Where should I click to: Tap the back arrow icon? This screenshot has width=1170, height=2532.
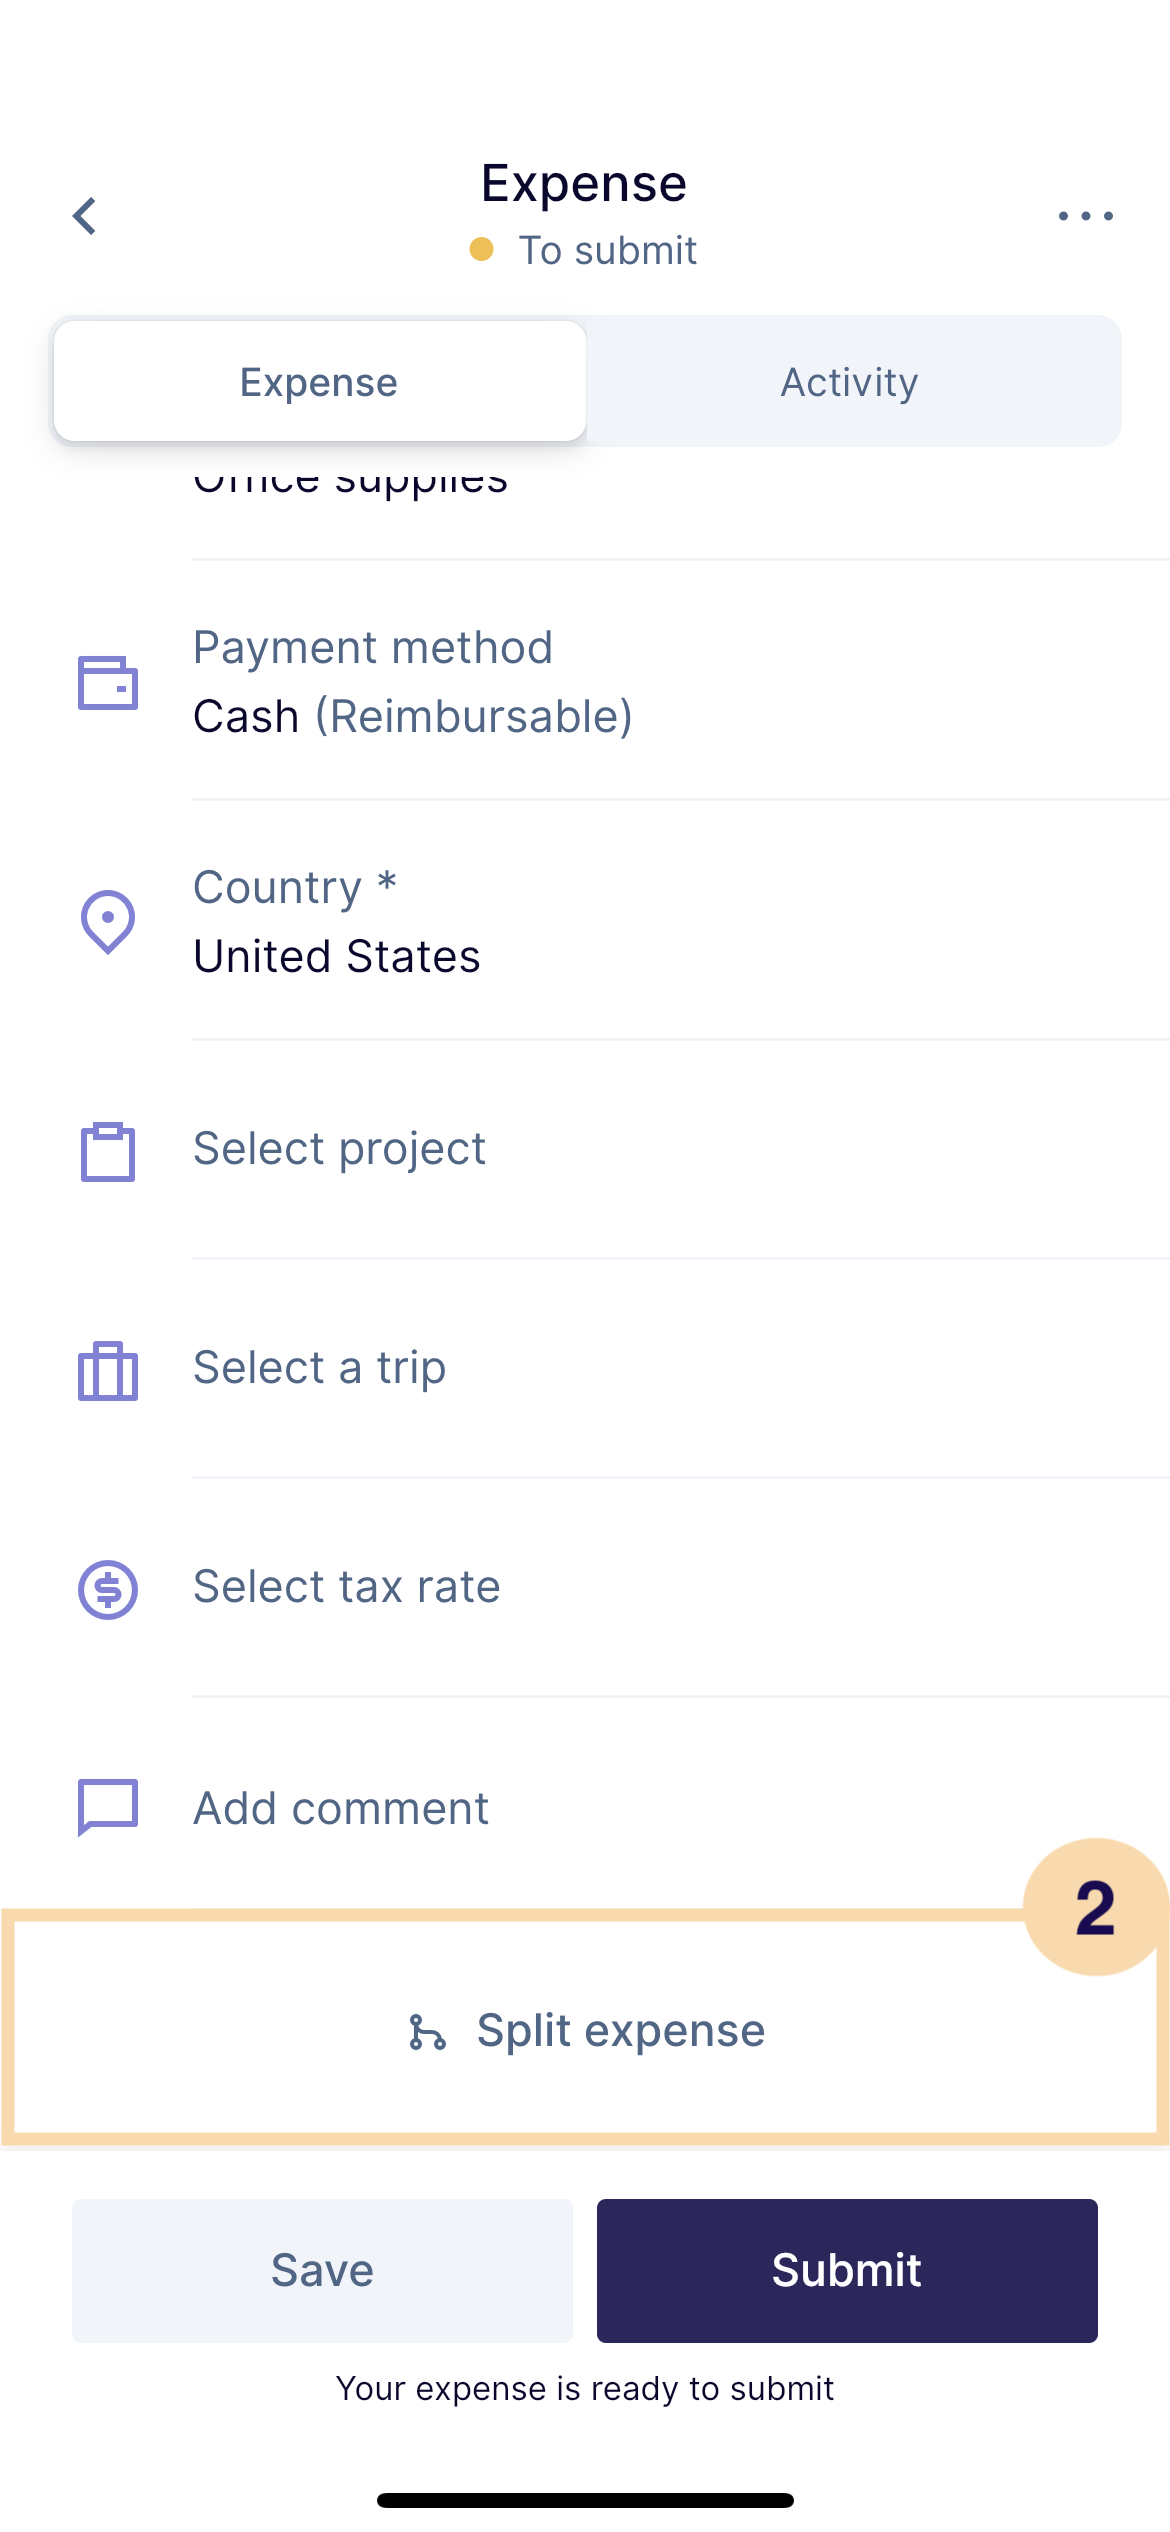pyautogui.click(x=86, y=216)
